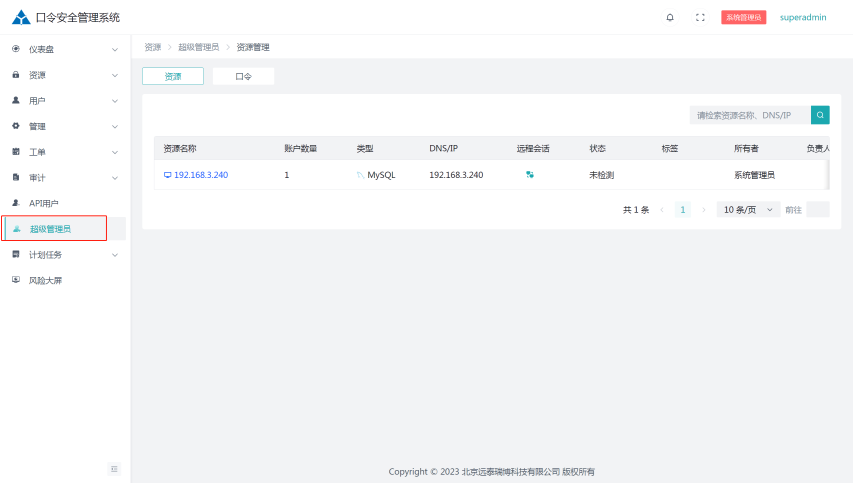The image size is (853, 483).
Task: Expand the 计划任务 menu
Action: 64,255
